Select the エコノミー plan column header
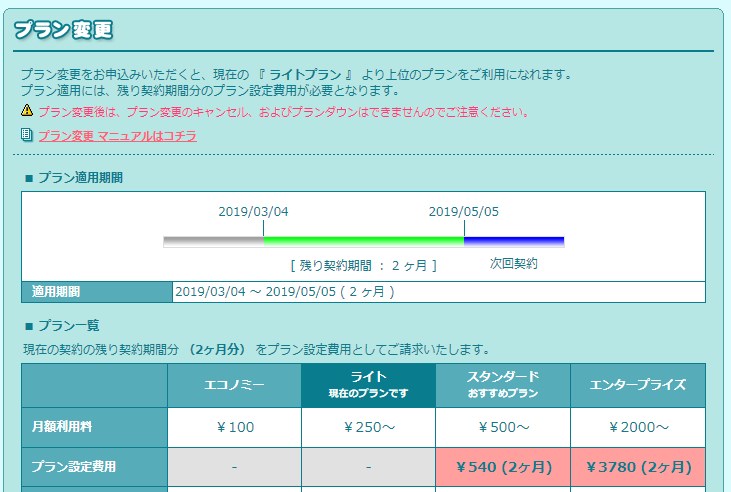The image size is (731, 492). [234, 385]
